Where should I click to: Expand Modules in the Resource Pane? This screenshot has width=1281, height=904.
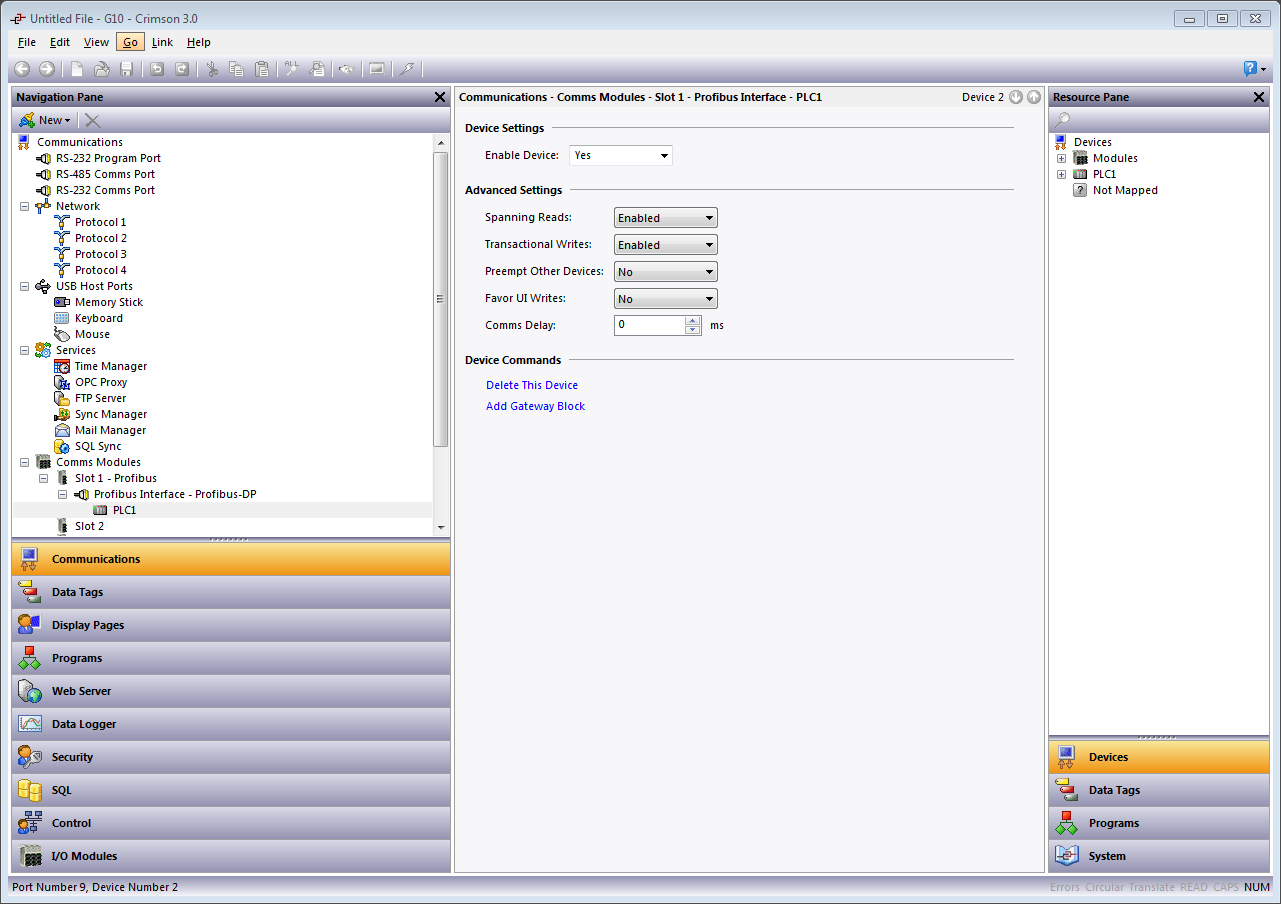(x=1061, y=158)
